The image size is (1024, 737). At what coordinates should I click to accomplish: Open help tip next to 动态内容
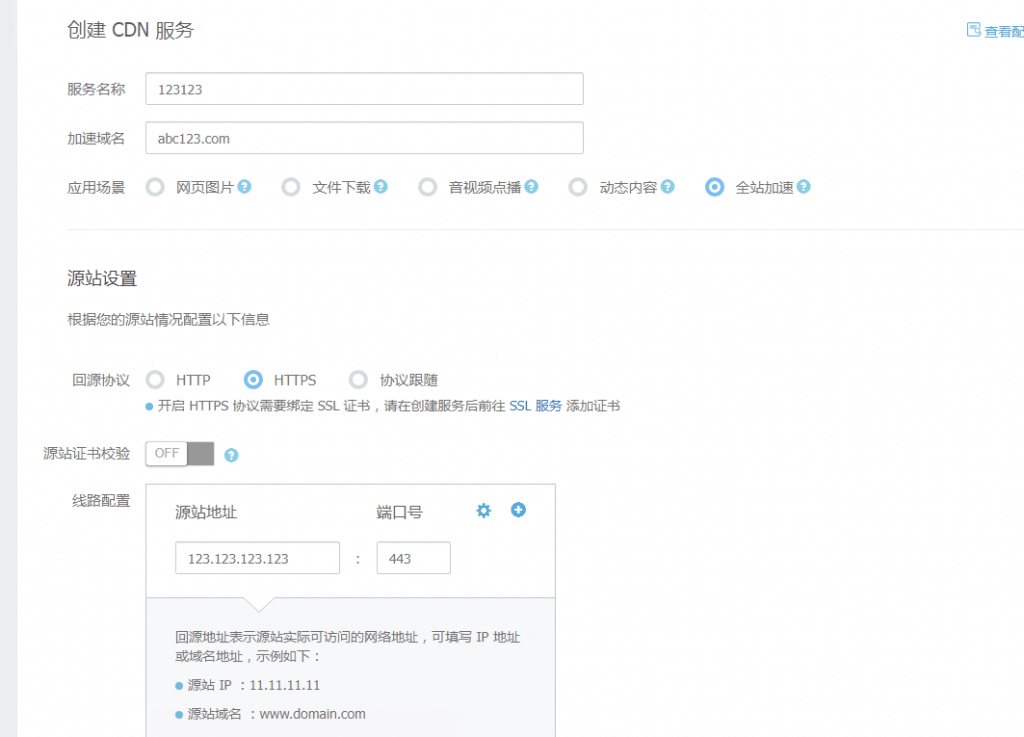pos(669,186)
